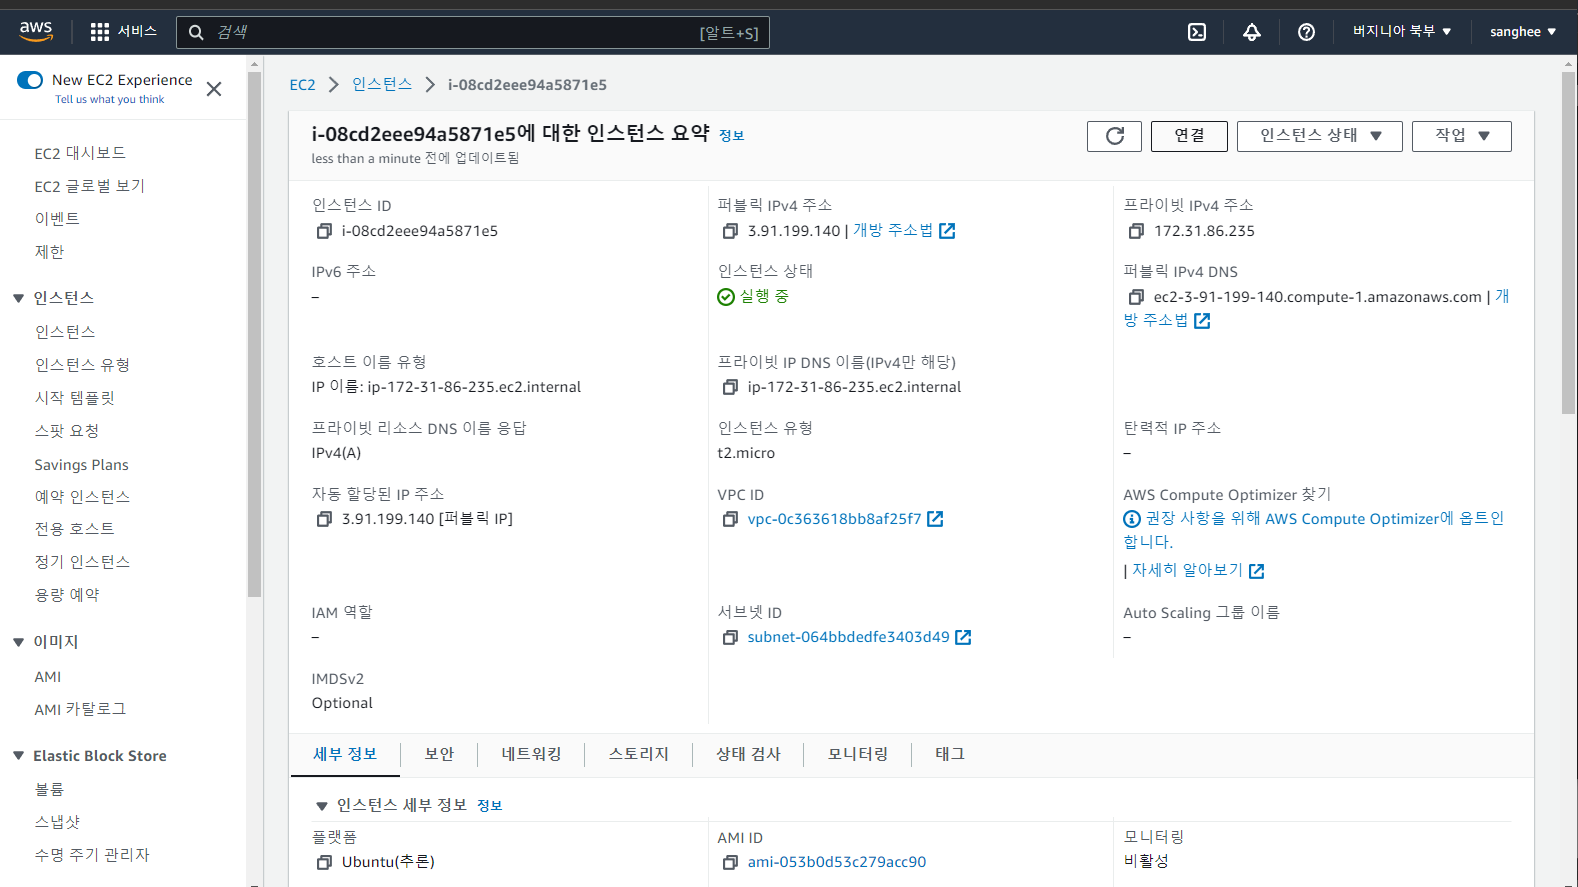Copy the instance ID i-08cd2eee94a5871e5
This screenshot has height=887, width=1578.
point(324,231)
